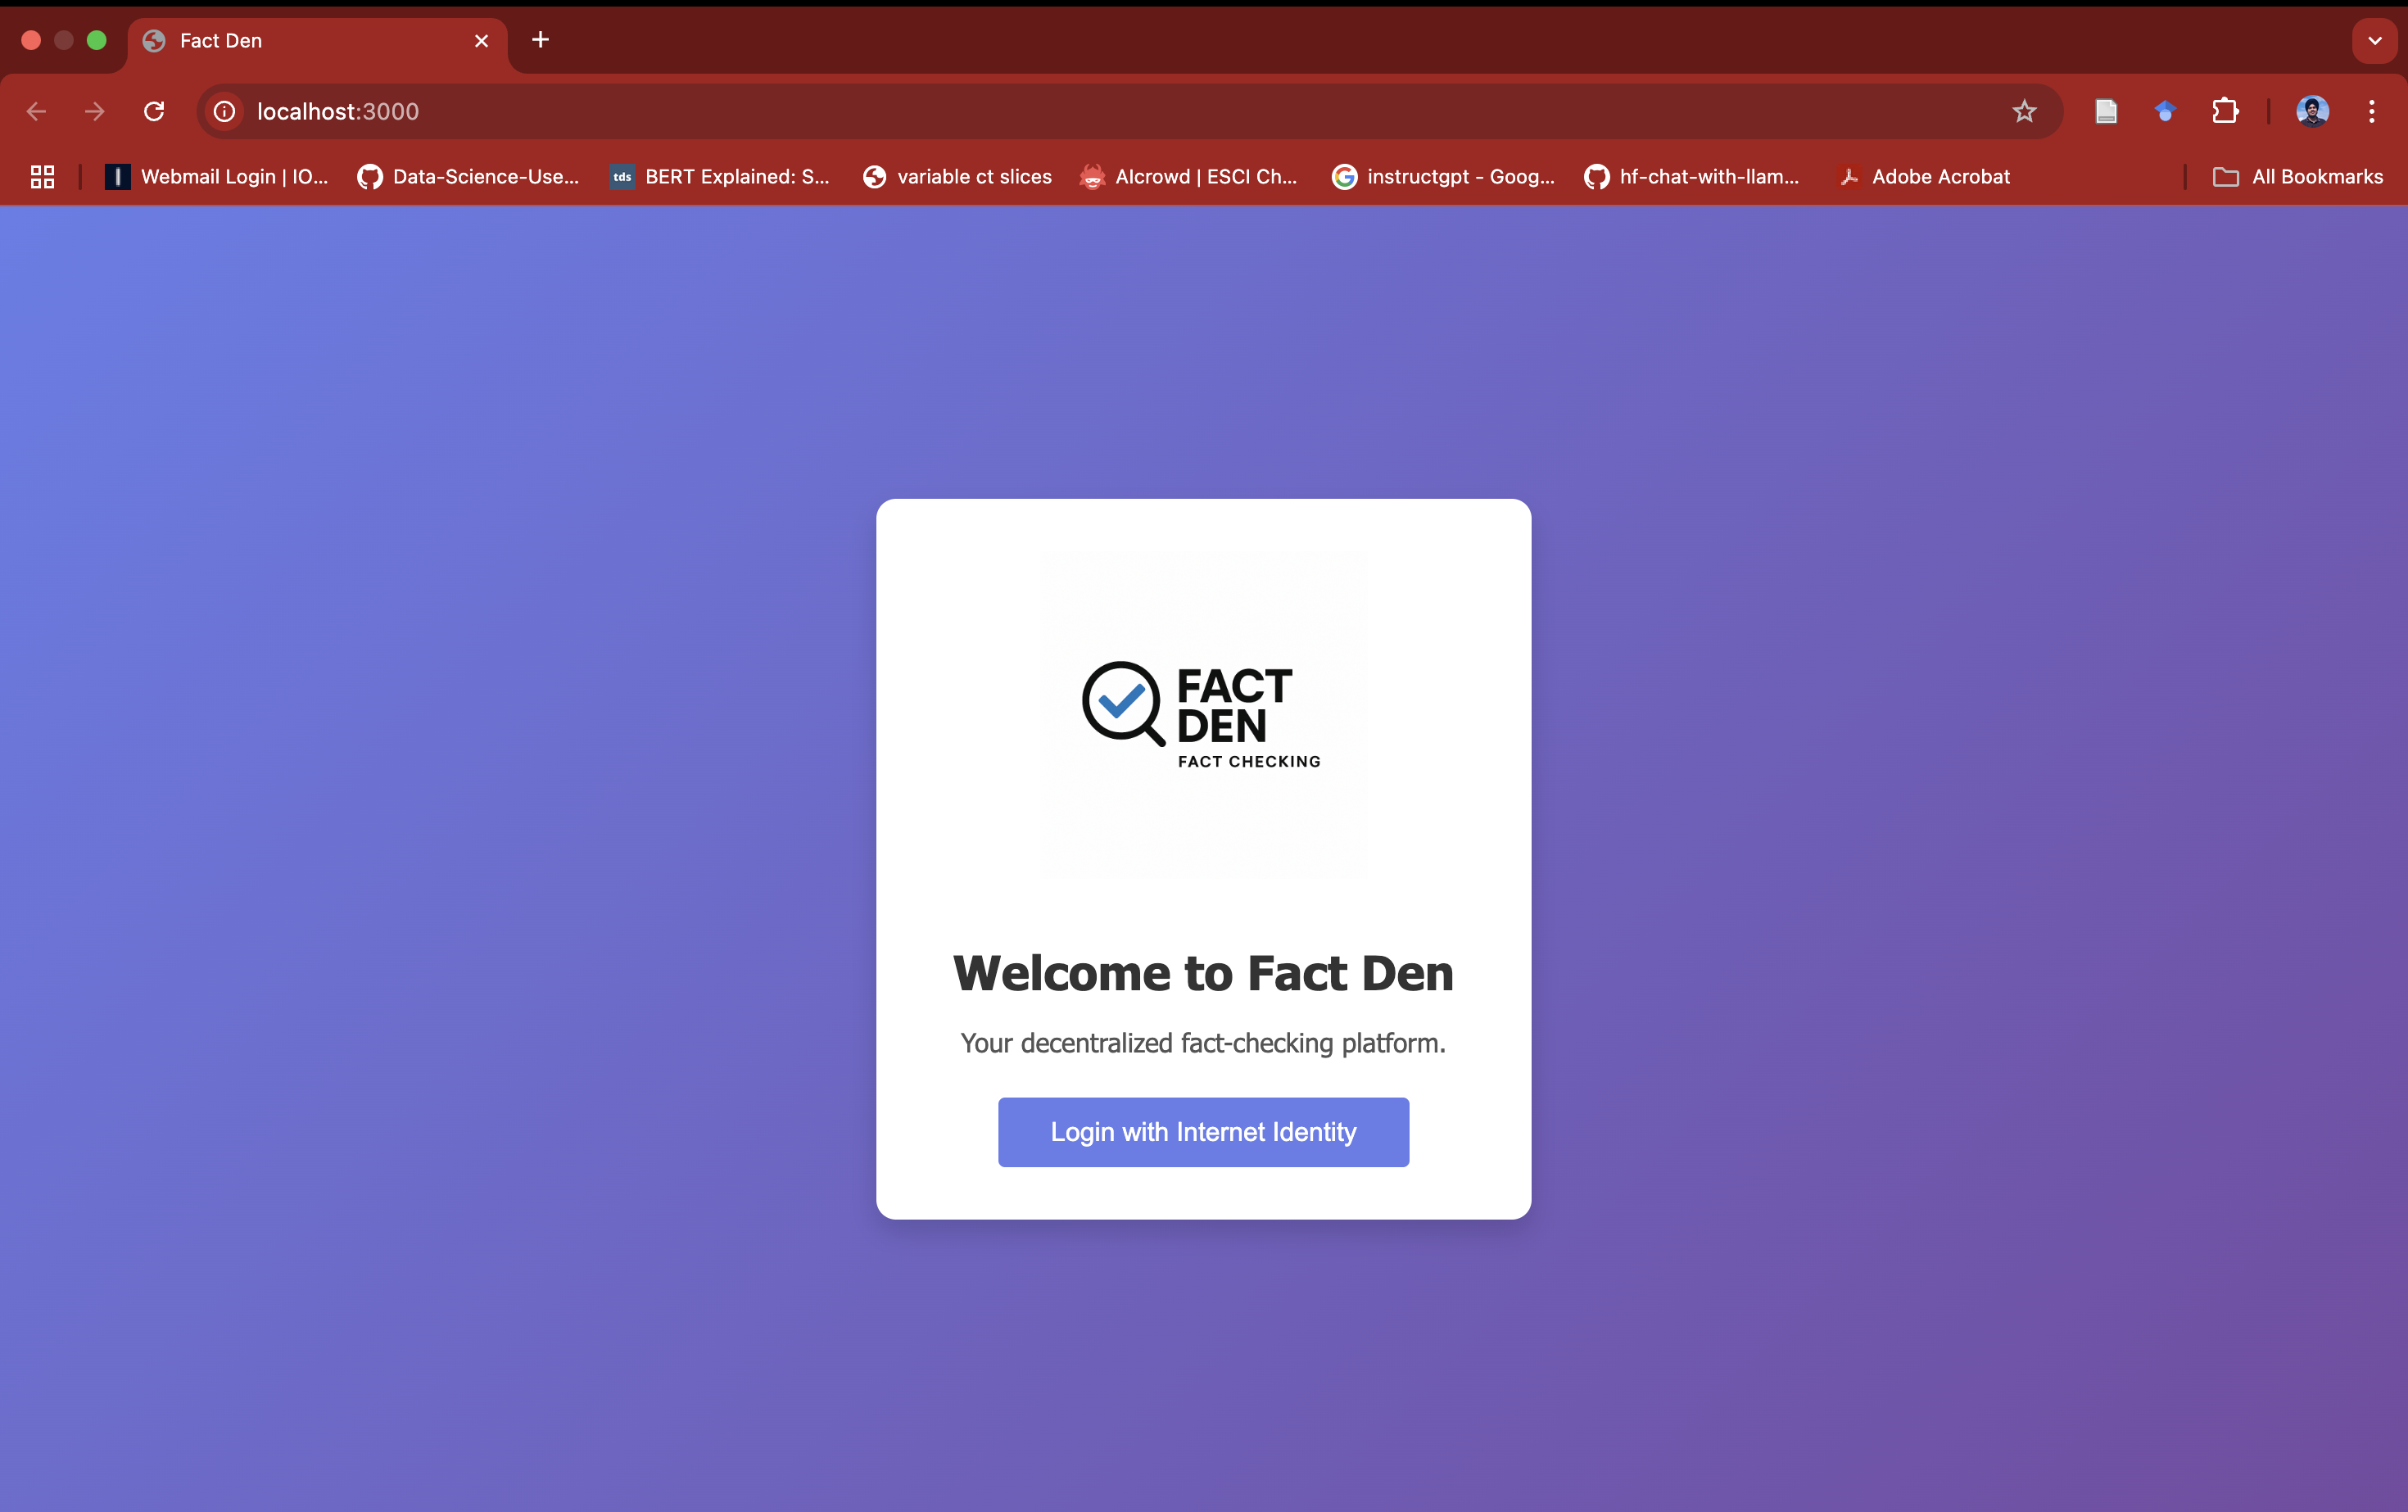Reload the localhost page
2408x1512 pixels.
[154, 111]
